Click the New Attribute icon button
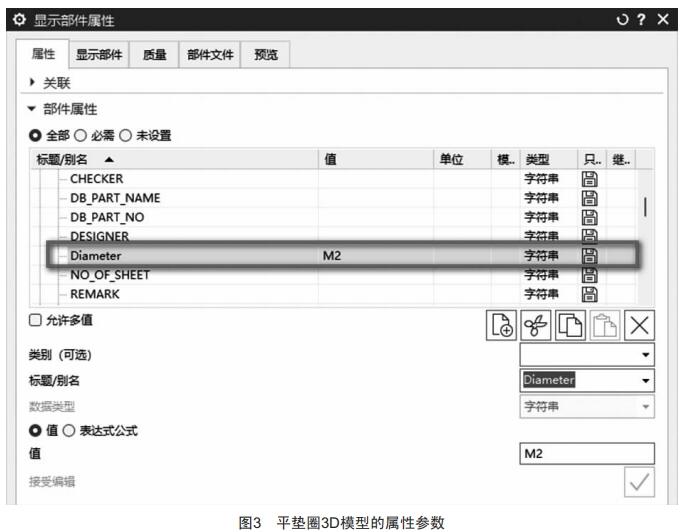Viewport: 684px width, 532px height. (501, 325)
